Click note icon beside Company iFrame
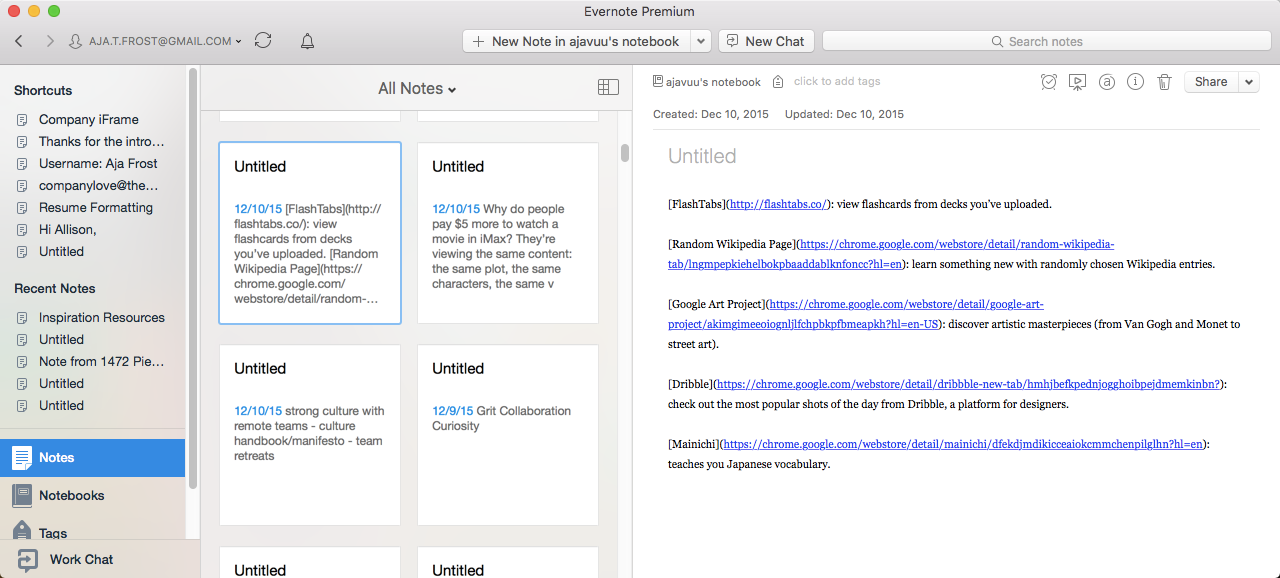1280x578 pixels. (22, 120)
